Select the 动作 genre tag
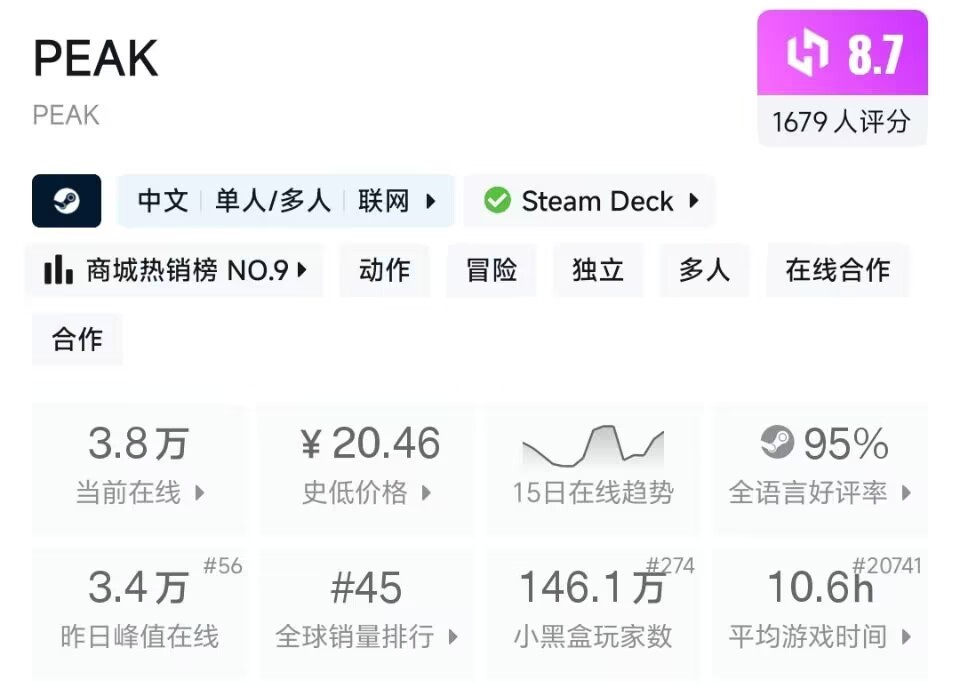Screen dimensions: 960x686 click(384, 270)
